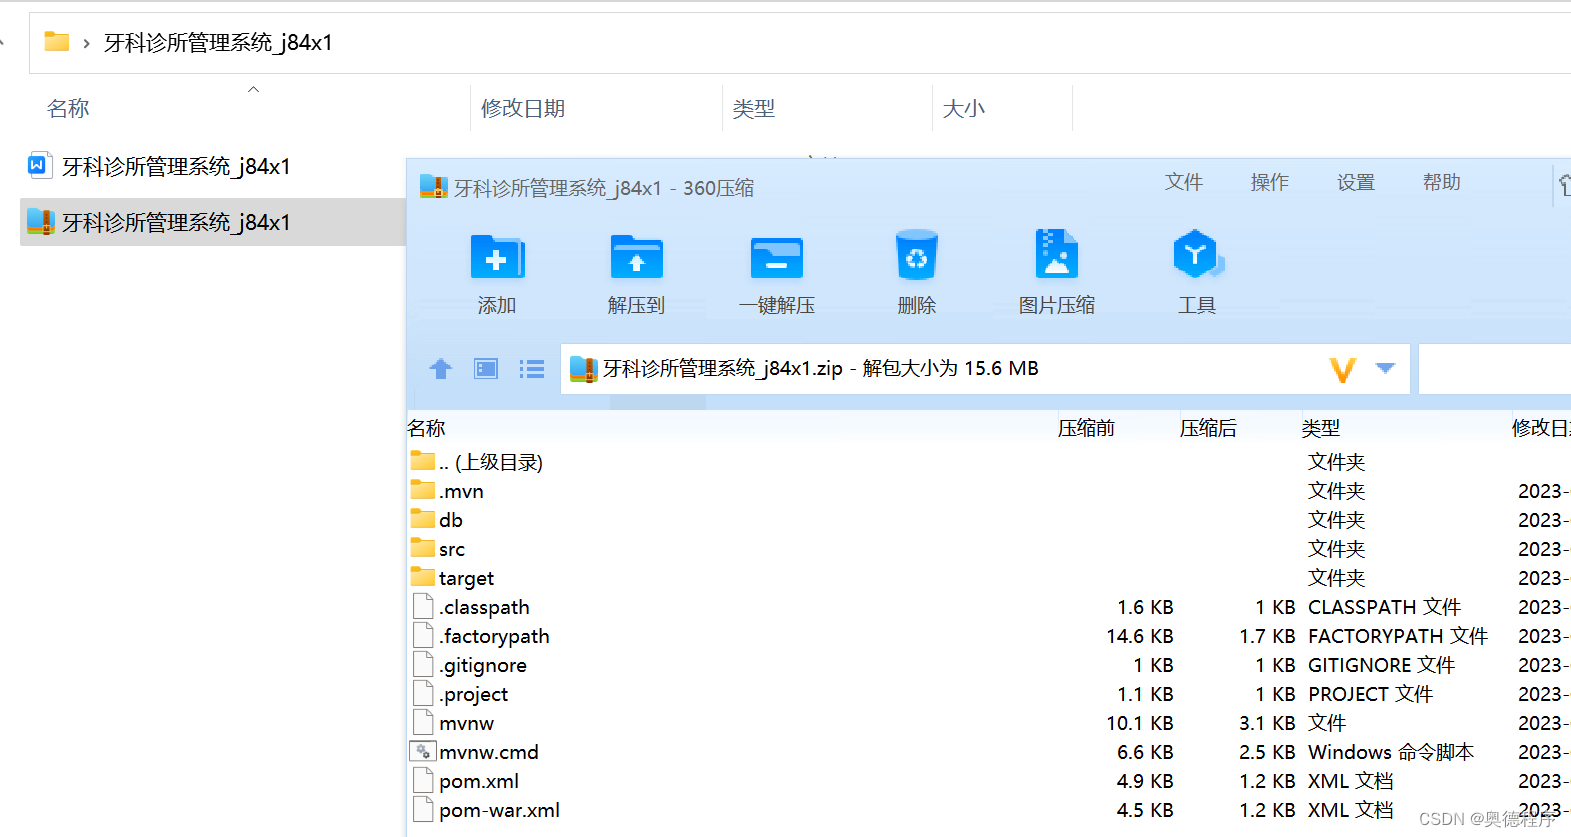Click the 10.1 KB size of mvnw
Screen dimensions: 1571x837
(1140, 723)
